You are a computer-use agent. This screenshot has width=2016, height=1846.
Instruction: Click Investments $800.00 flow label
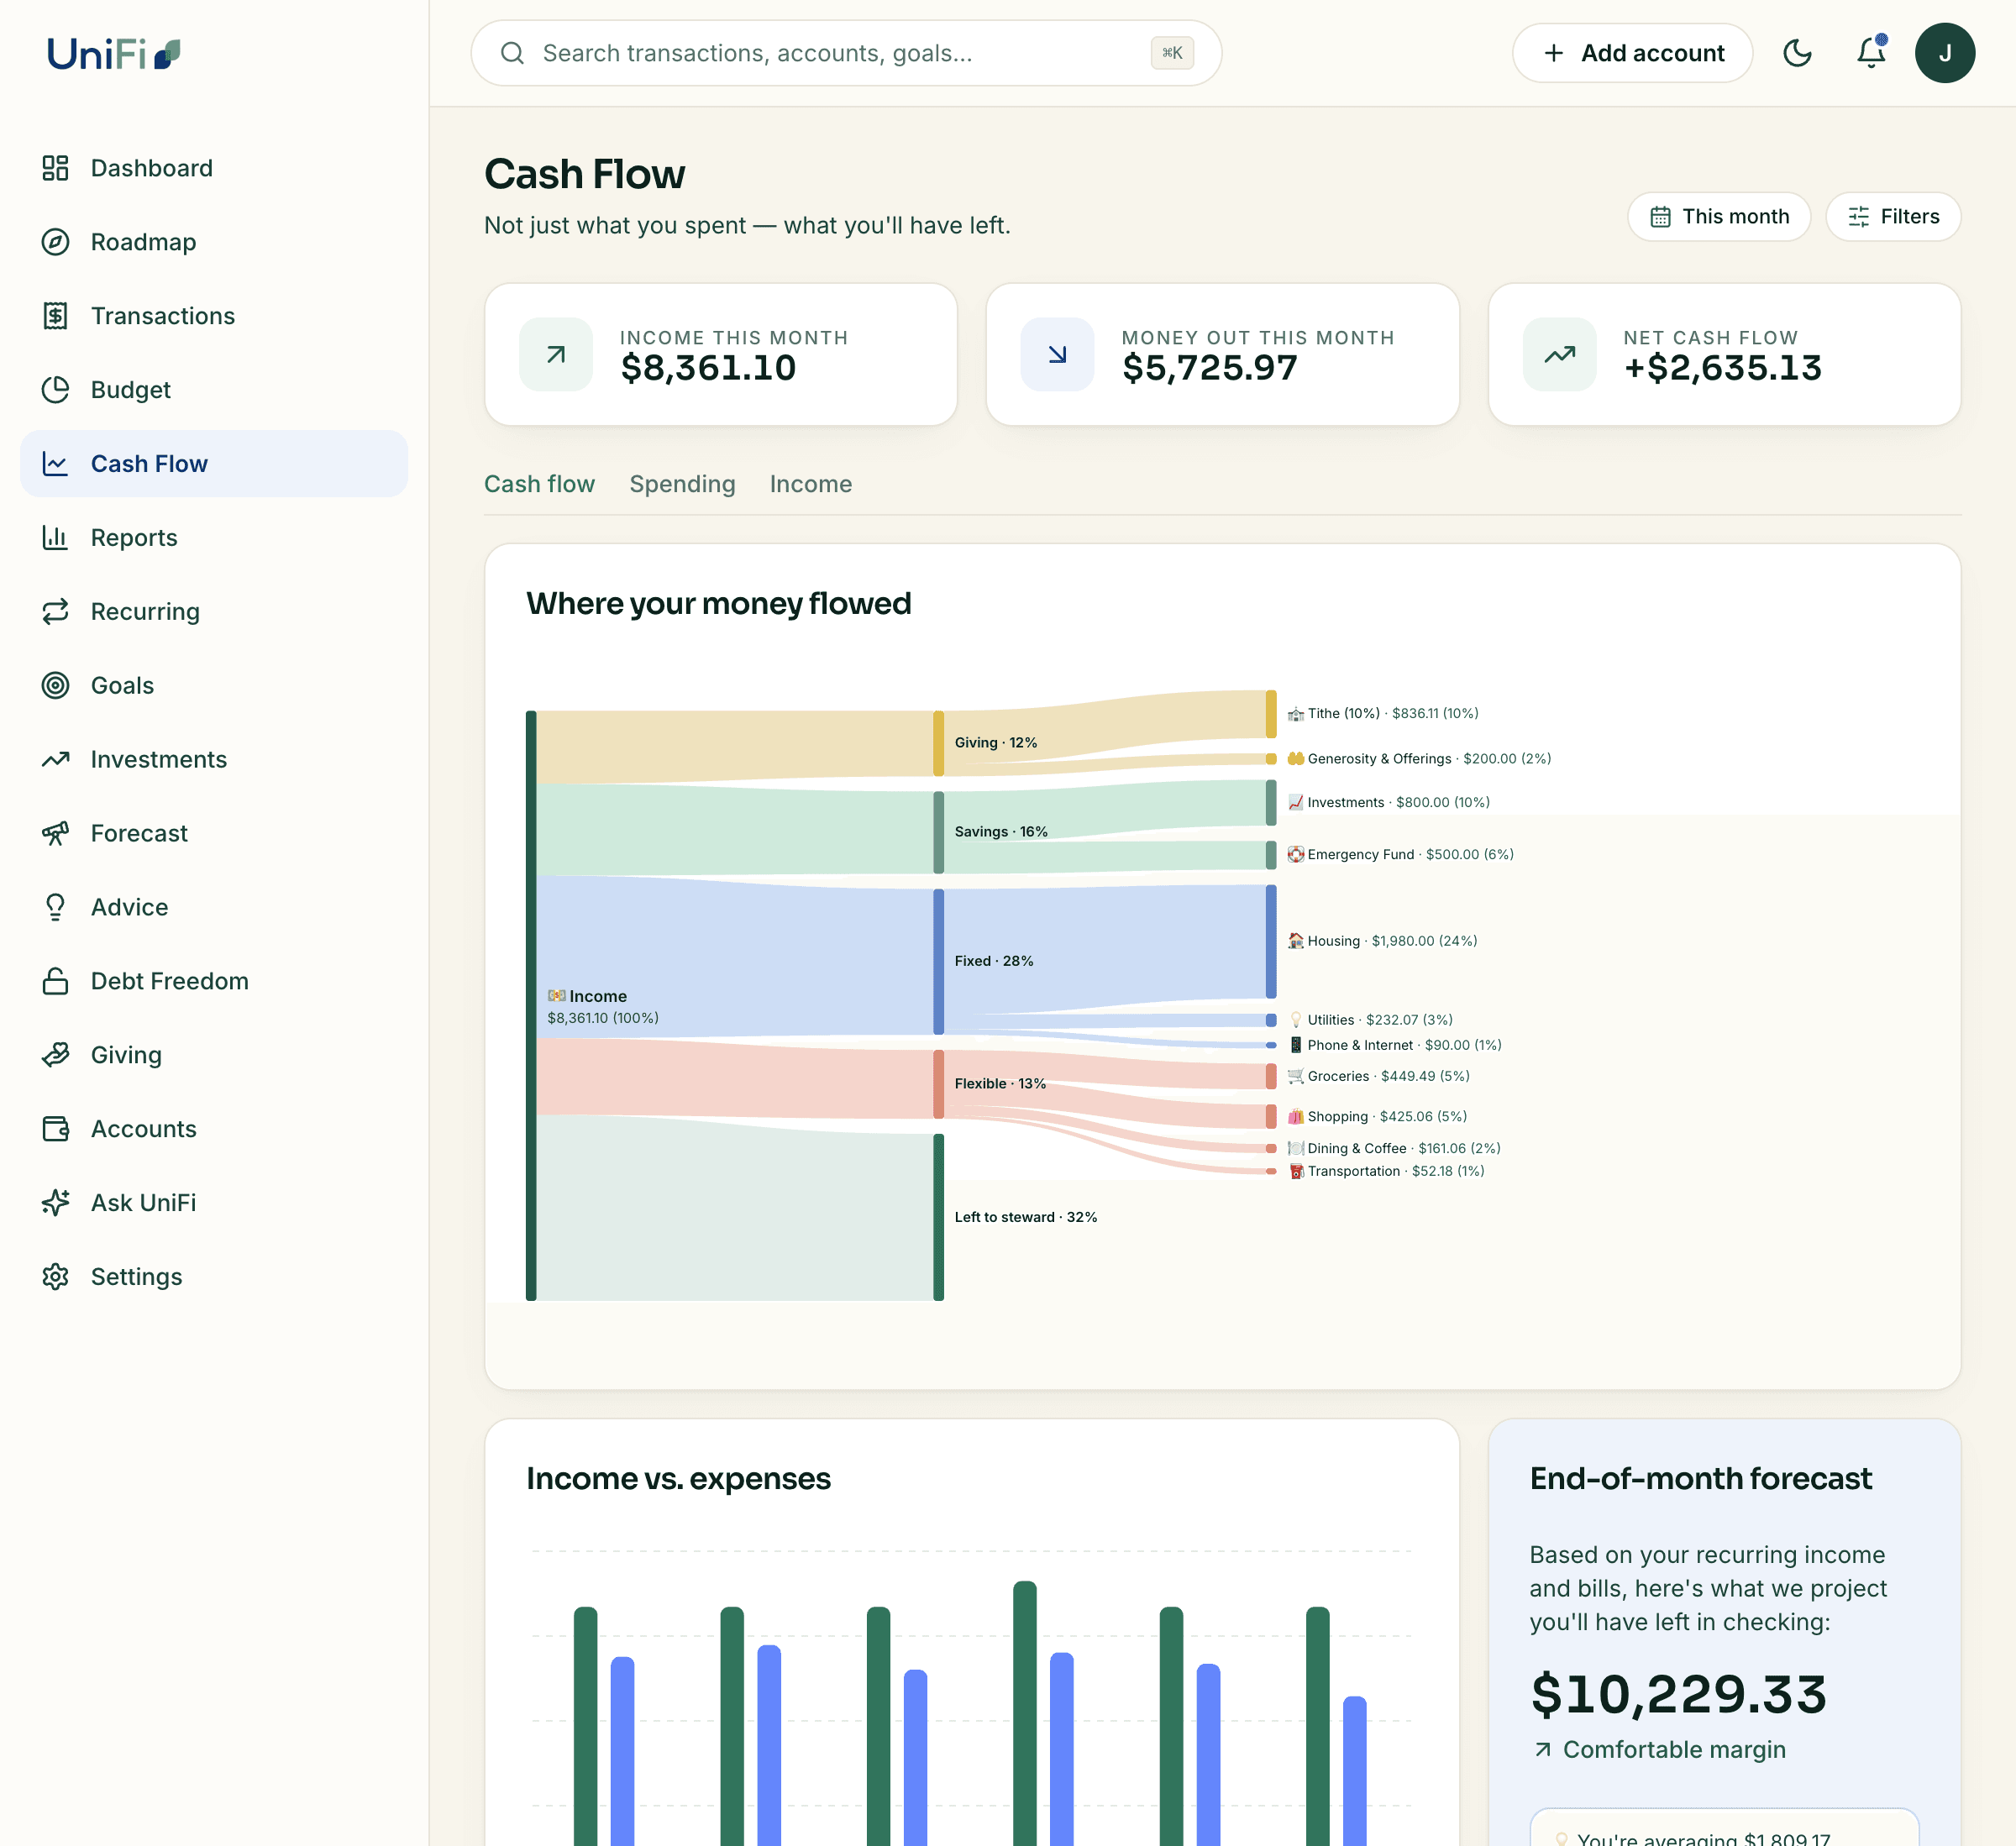tap(1388, 802)
